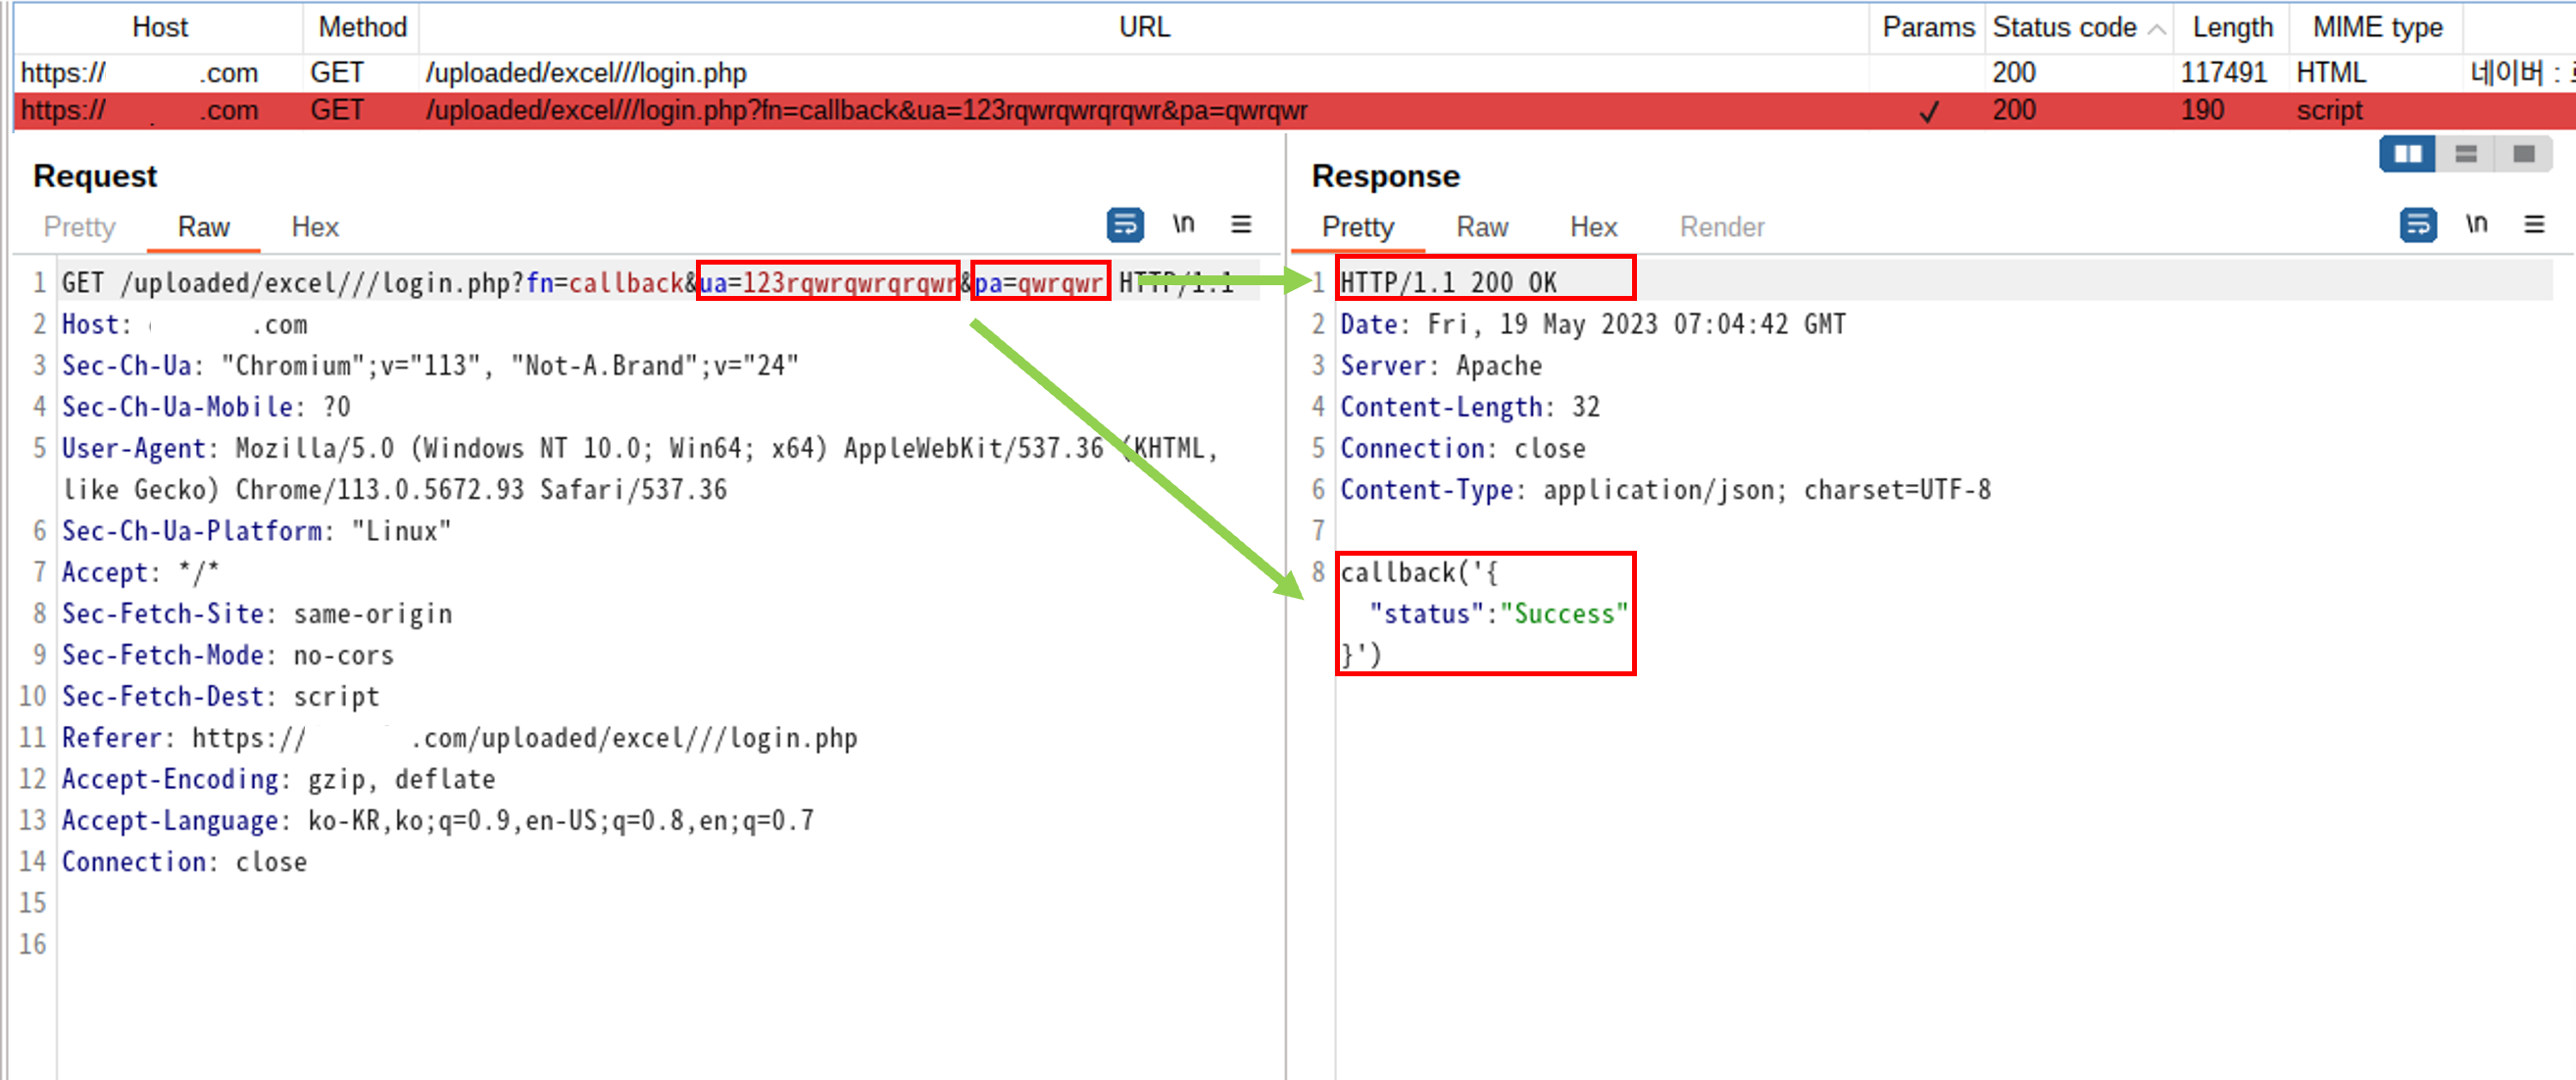Switch Request view to Raw tab

[x=203, y=227]
